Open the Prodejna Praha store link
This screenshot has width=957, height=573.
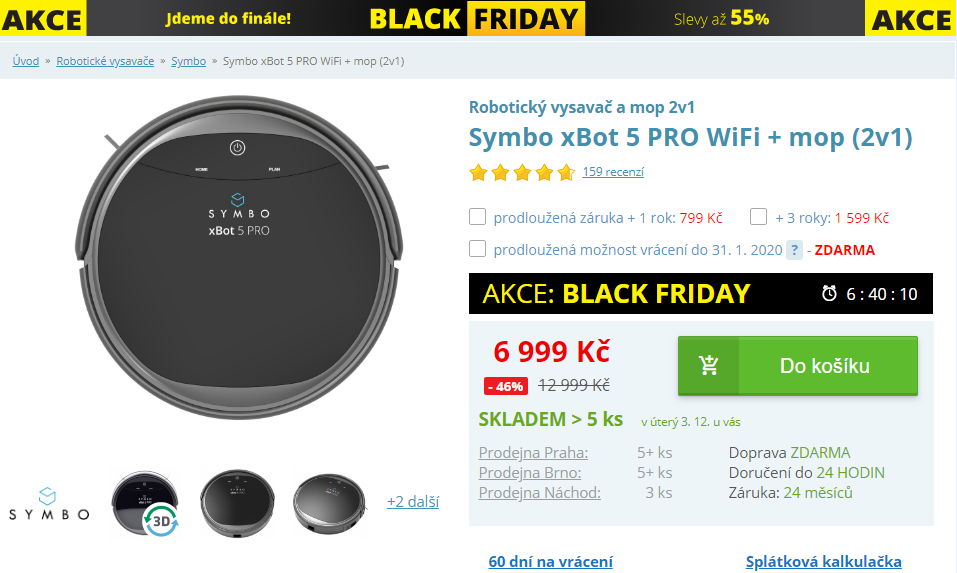pyautogui.click(x=533, y=453)
